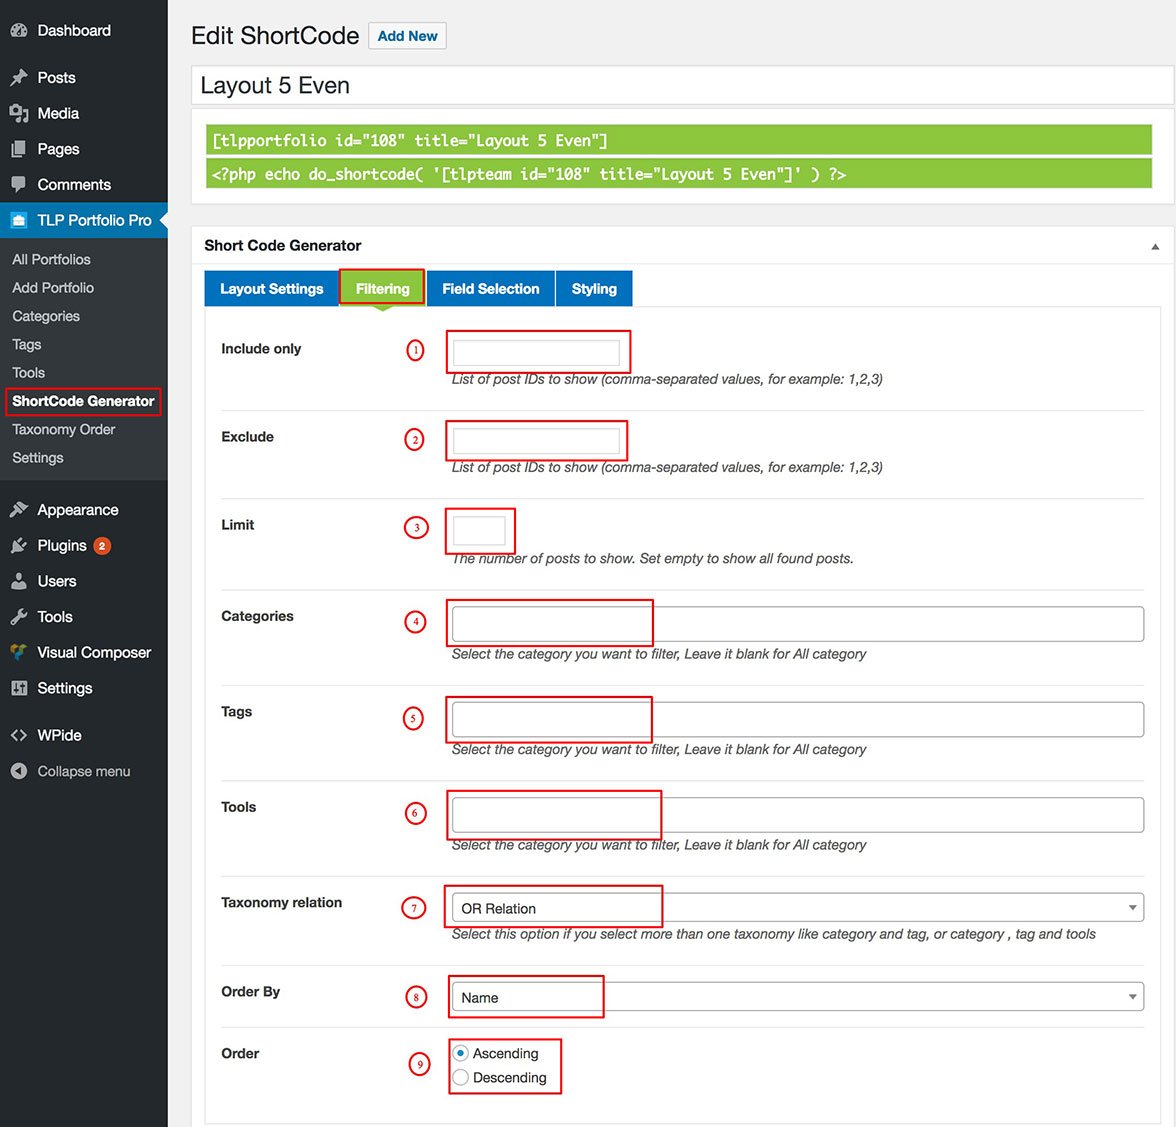Click the tlpportfolio shortcode text line
The image size is (1176, 1127).
point(679,140)
